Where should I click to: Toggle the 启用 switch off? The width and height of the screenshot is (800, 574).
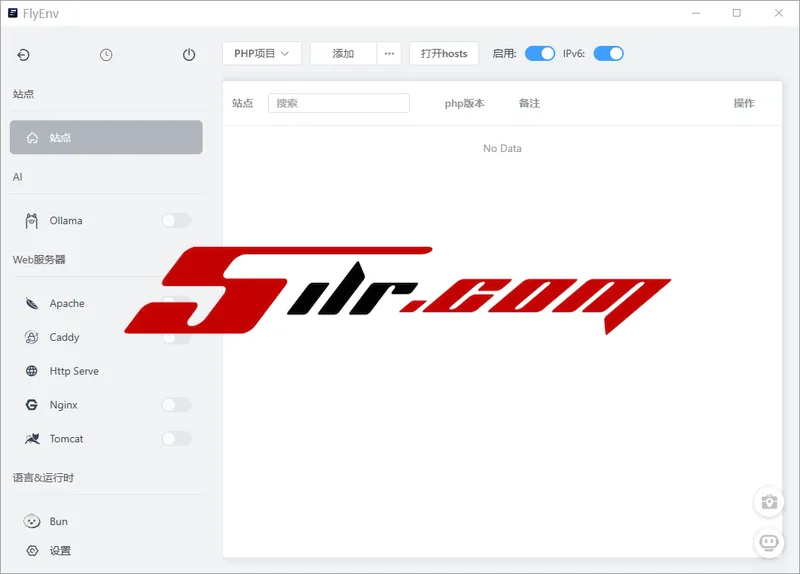pos(540,54)
